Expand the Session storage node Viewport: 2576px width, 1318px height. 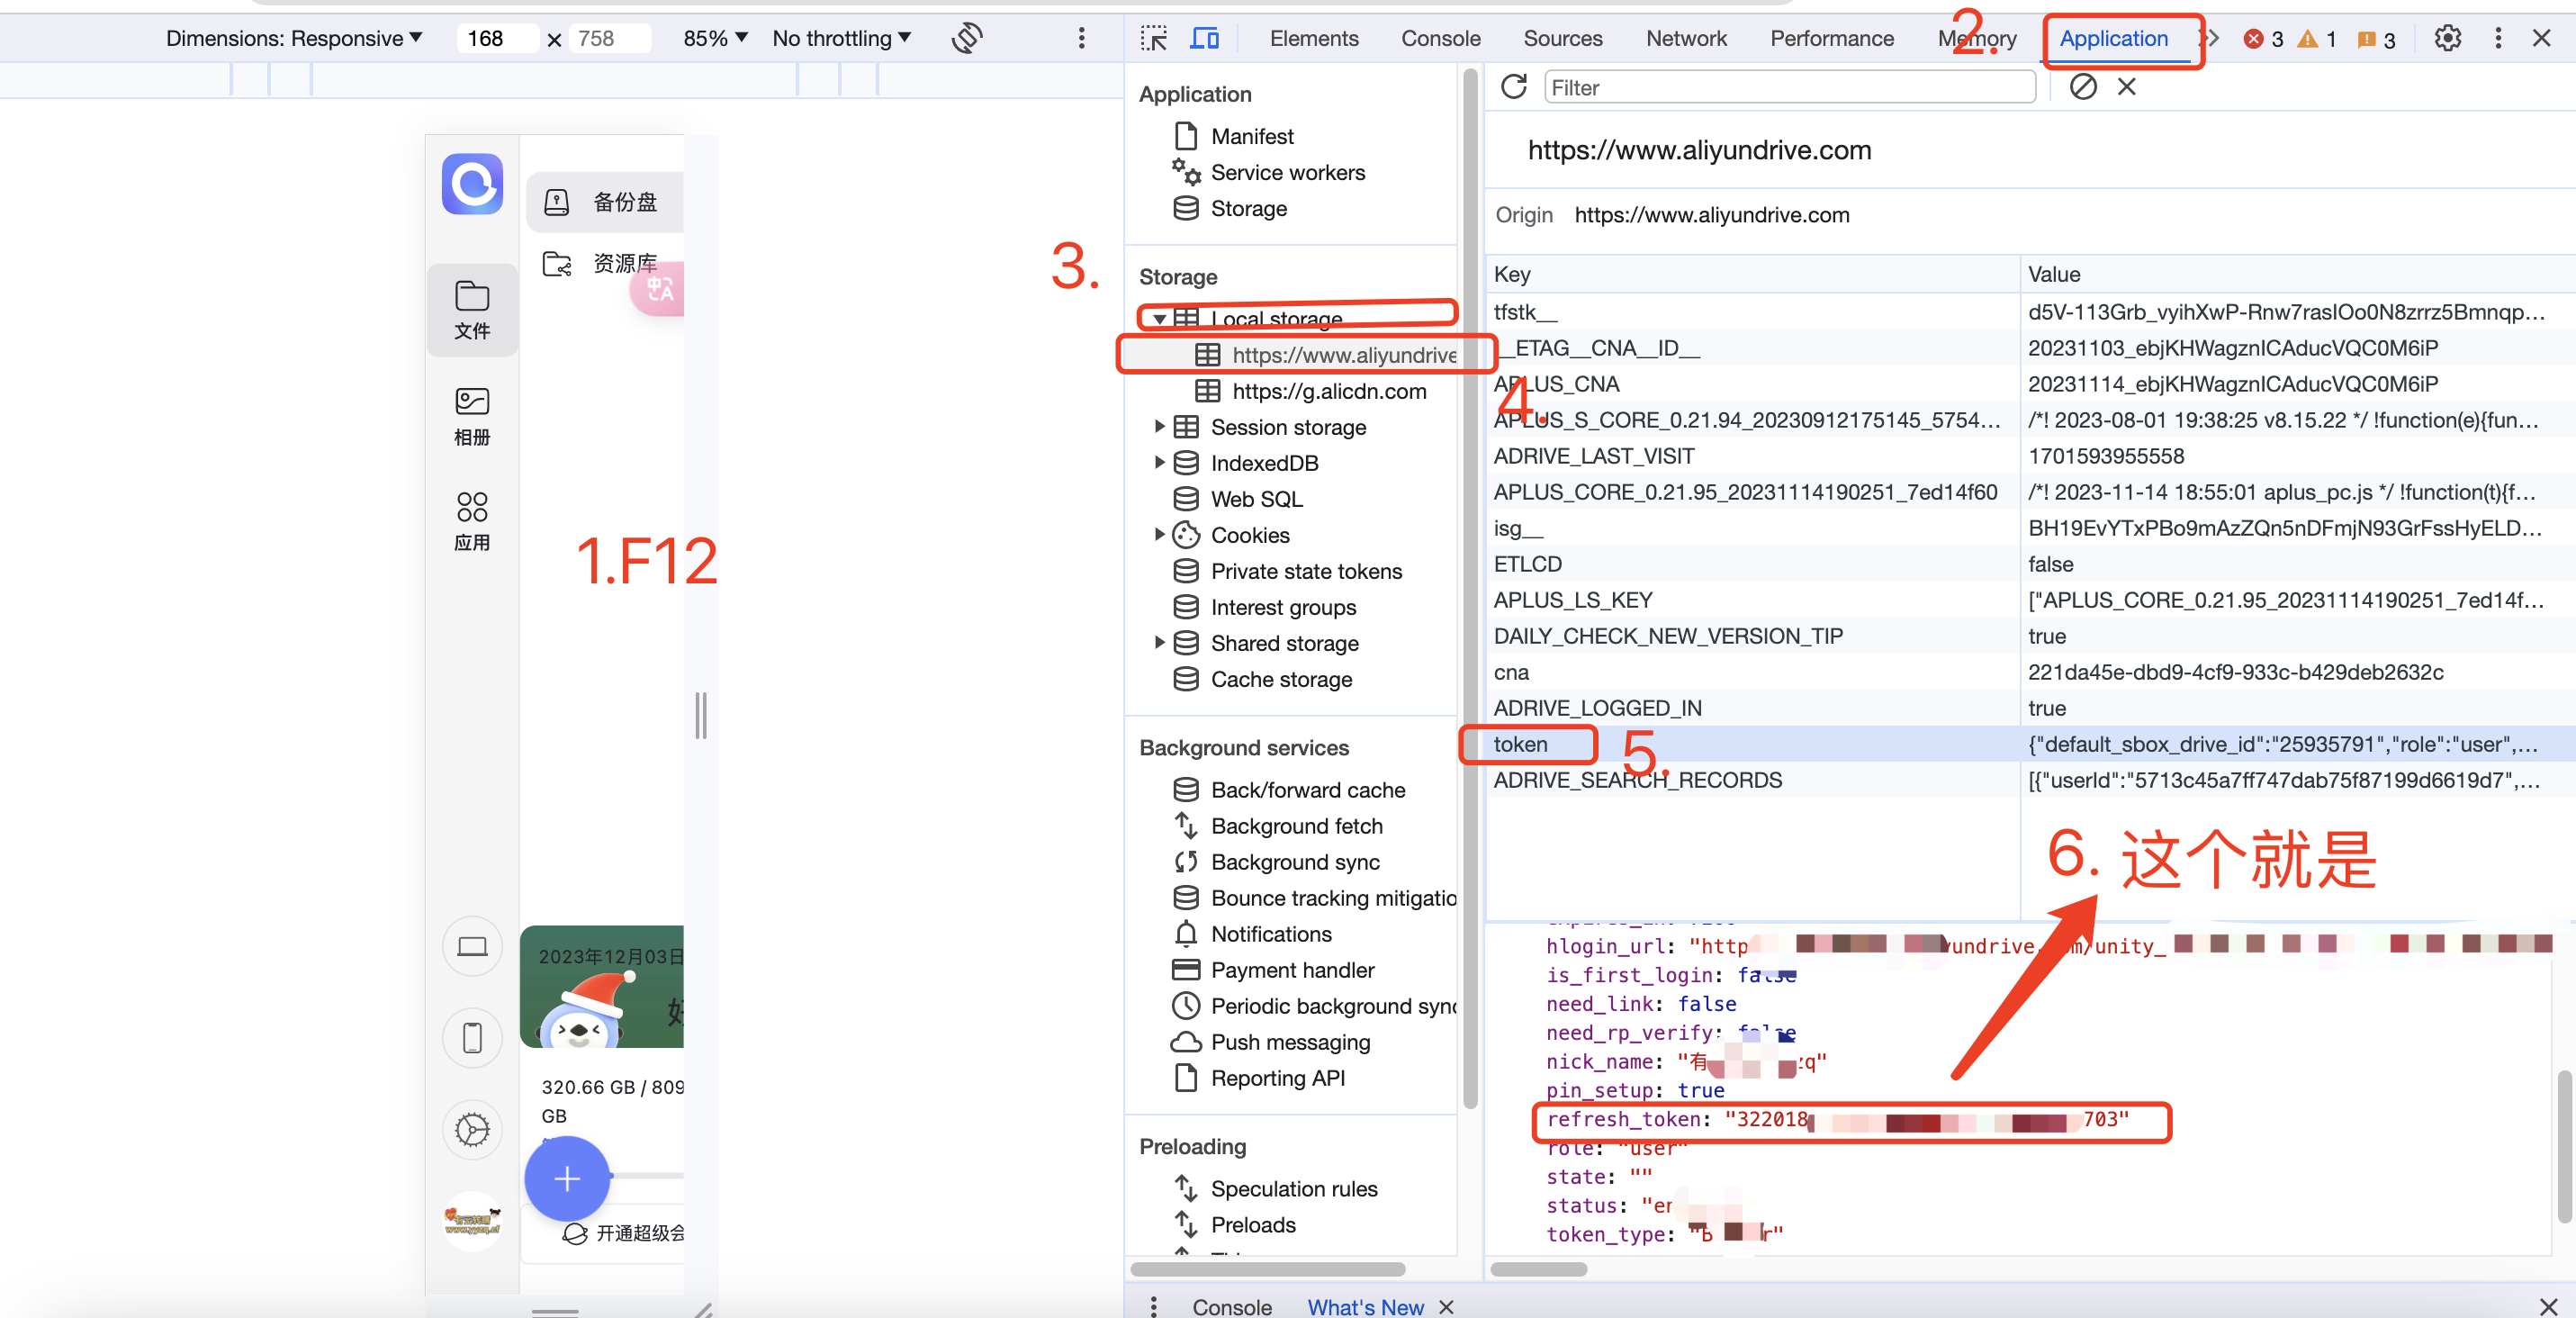tap(1159, 427)
